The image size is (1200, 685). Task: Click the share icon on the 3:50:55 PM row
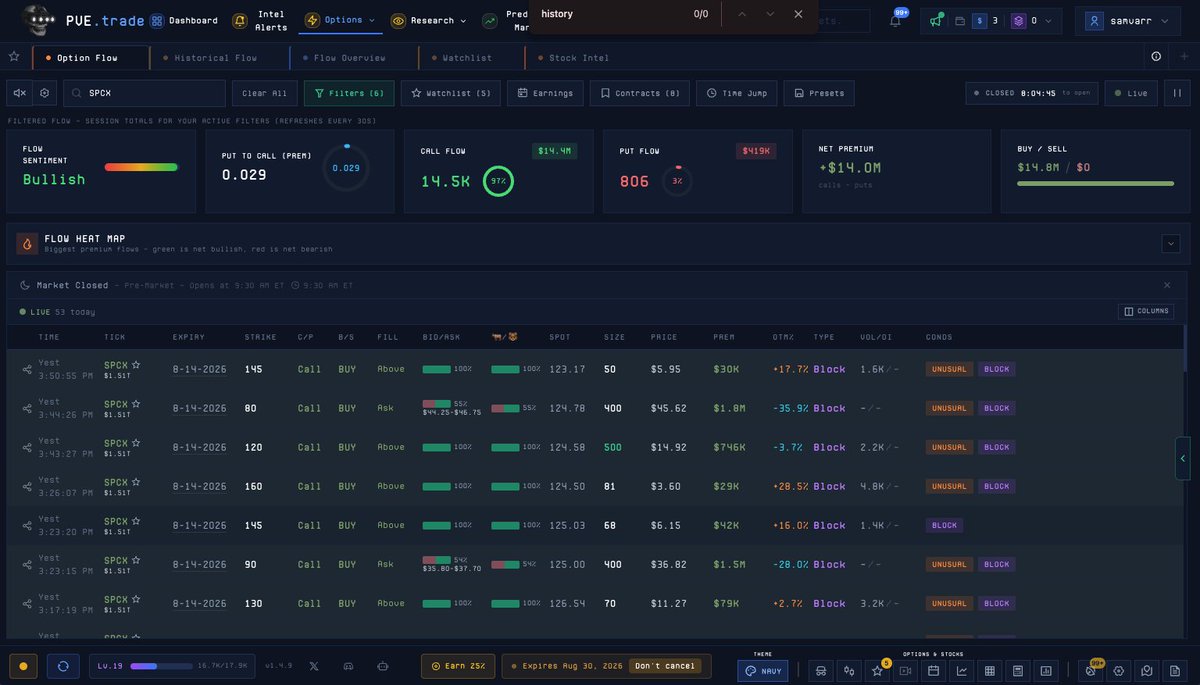27,369
